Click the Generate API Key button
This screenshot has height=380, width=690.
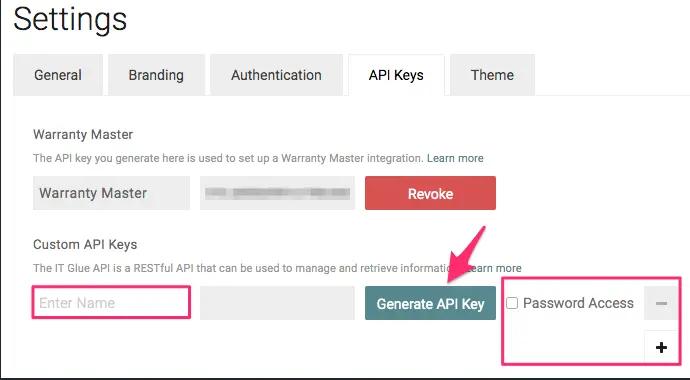coord(430,303)
